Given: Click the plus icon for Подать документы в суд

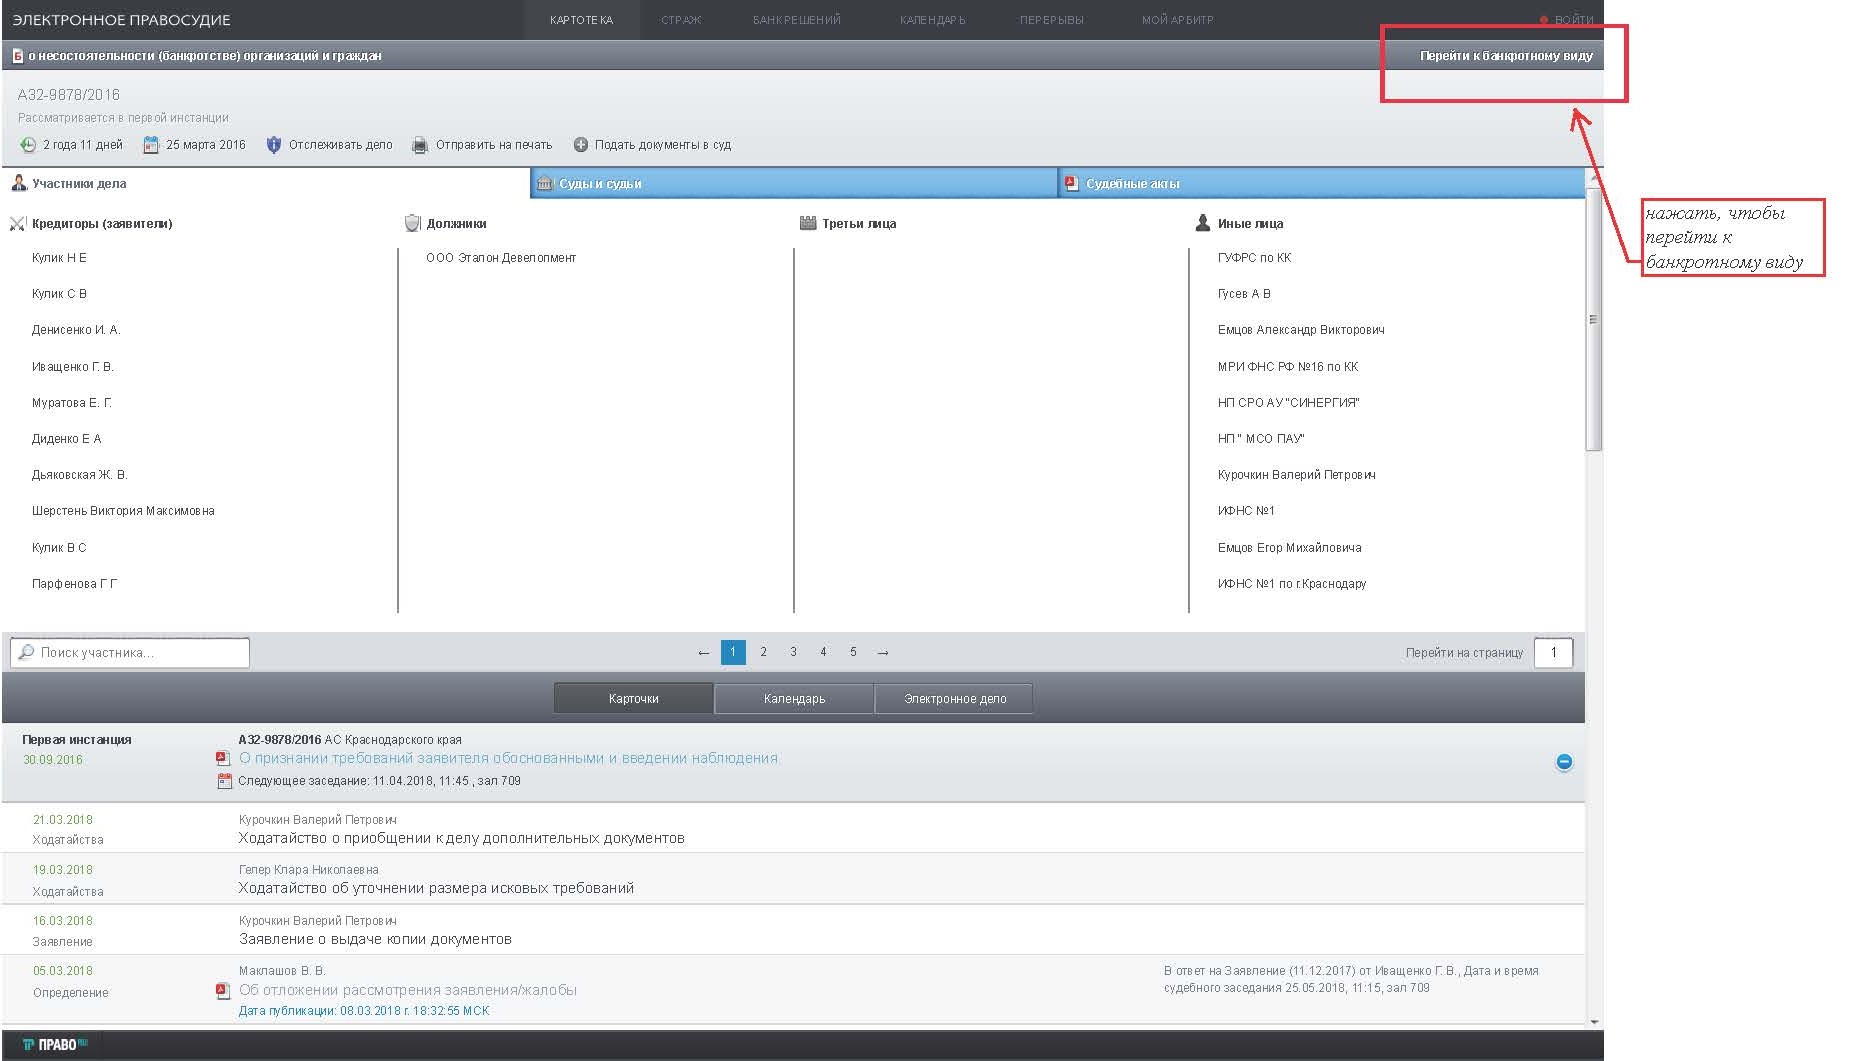Looking at the screenshot, I should pos(581,145).
